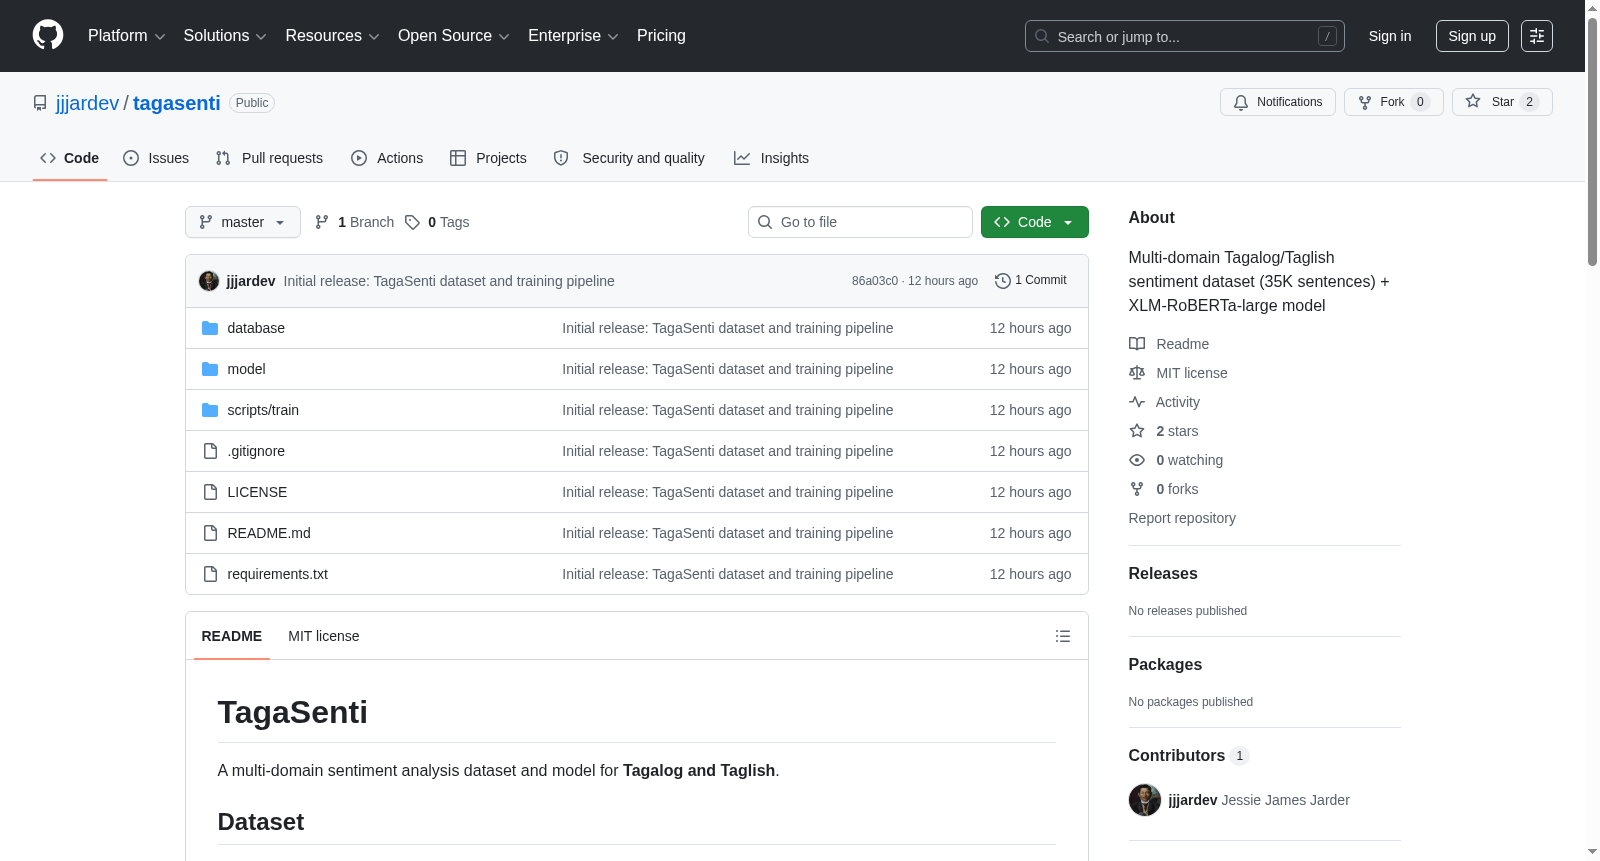Click the repository icon beside jjjardev
This screenshot has width=1600, height=861.
40,103
